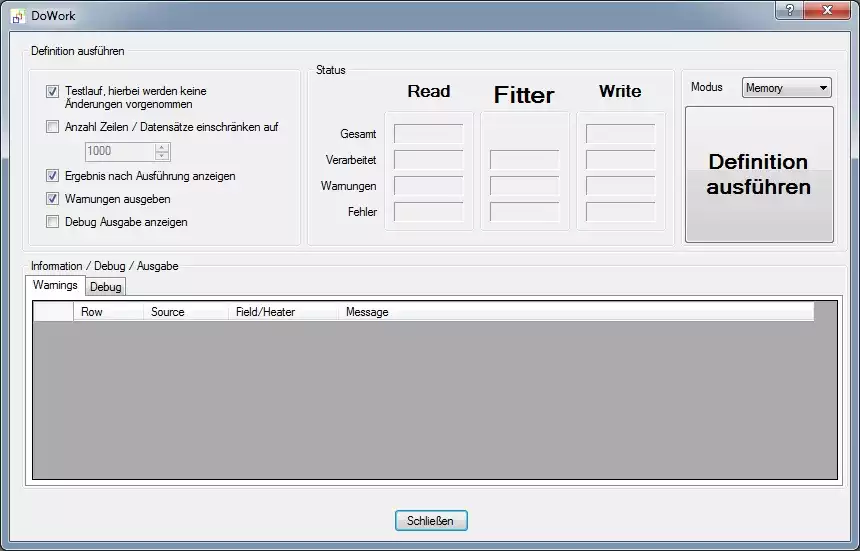Select the Warnings tab
This screenshot has height=551, width=860.
click(55, 286)
